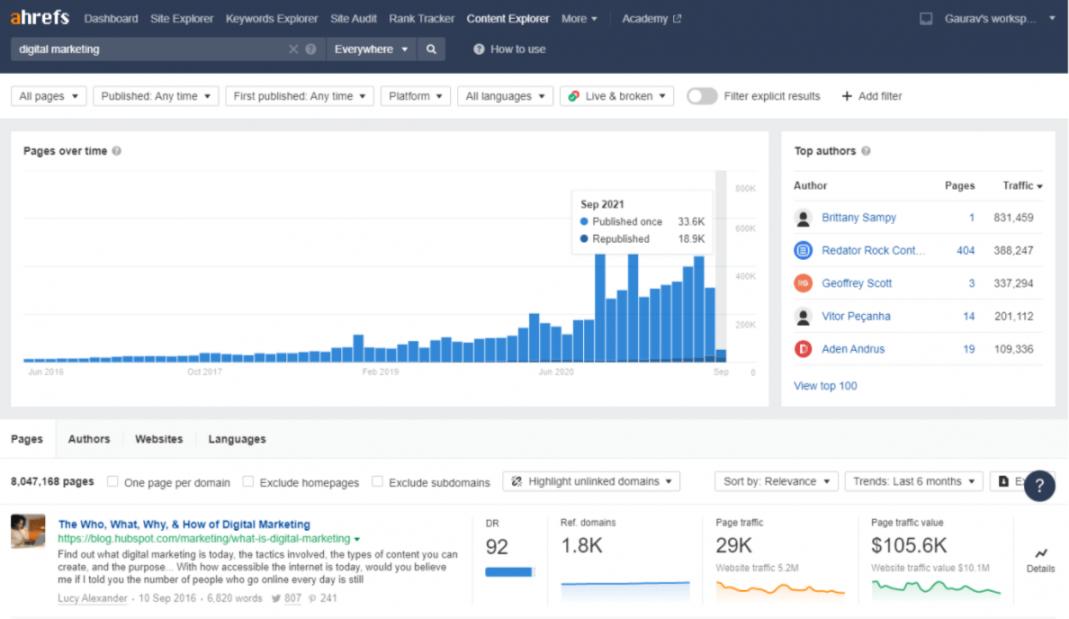Image resolution: width=1069 pixels, height=619 pixels.
Task: Toggle the Filter explicit results switch
Action: tap(702, 96)
